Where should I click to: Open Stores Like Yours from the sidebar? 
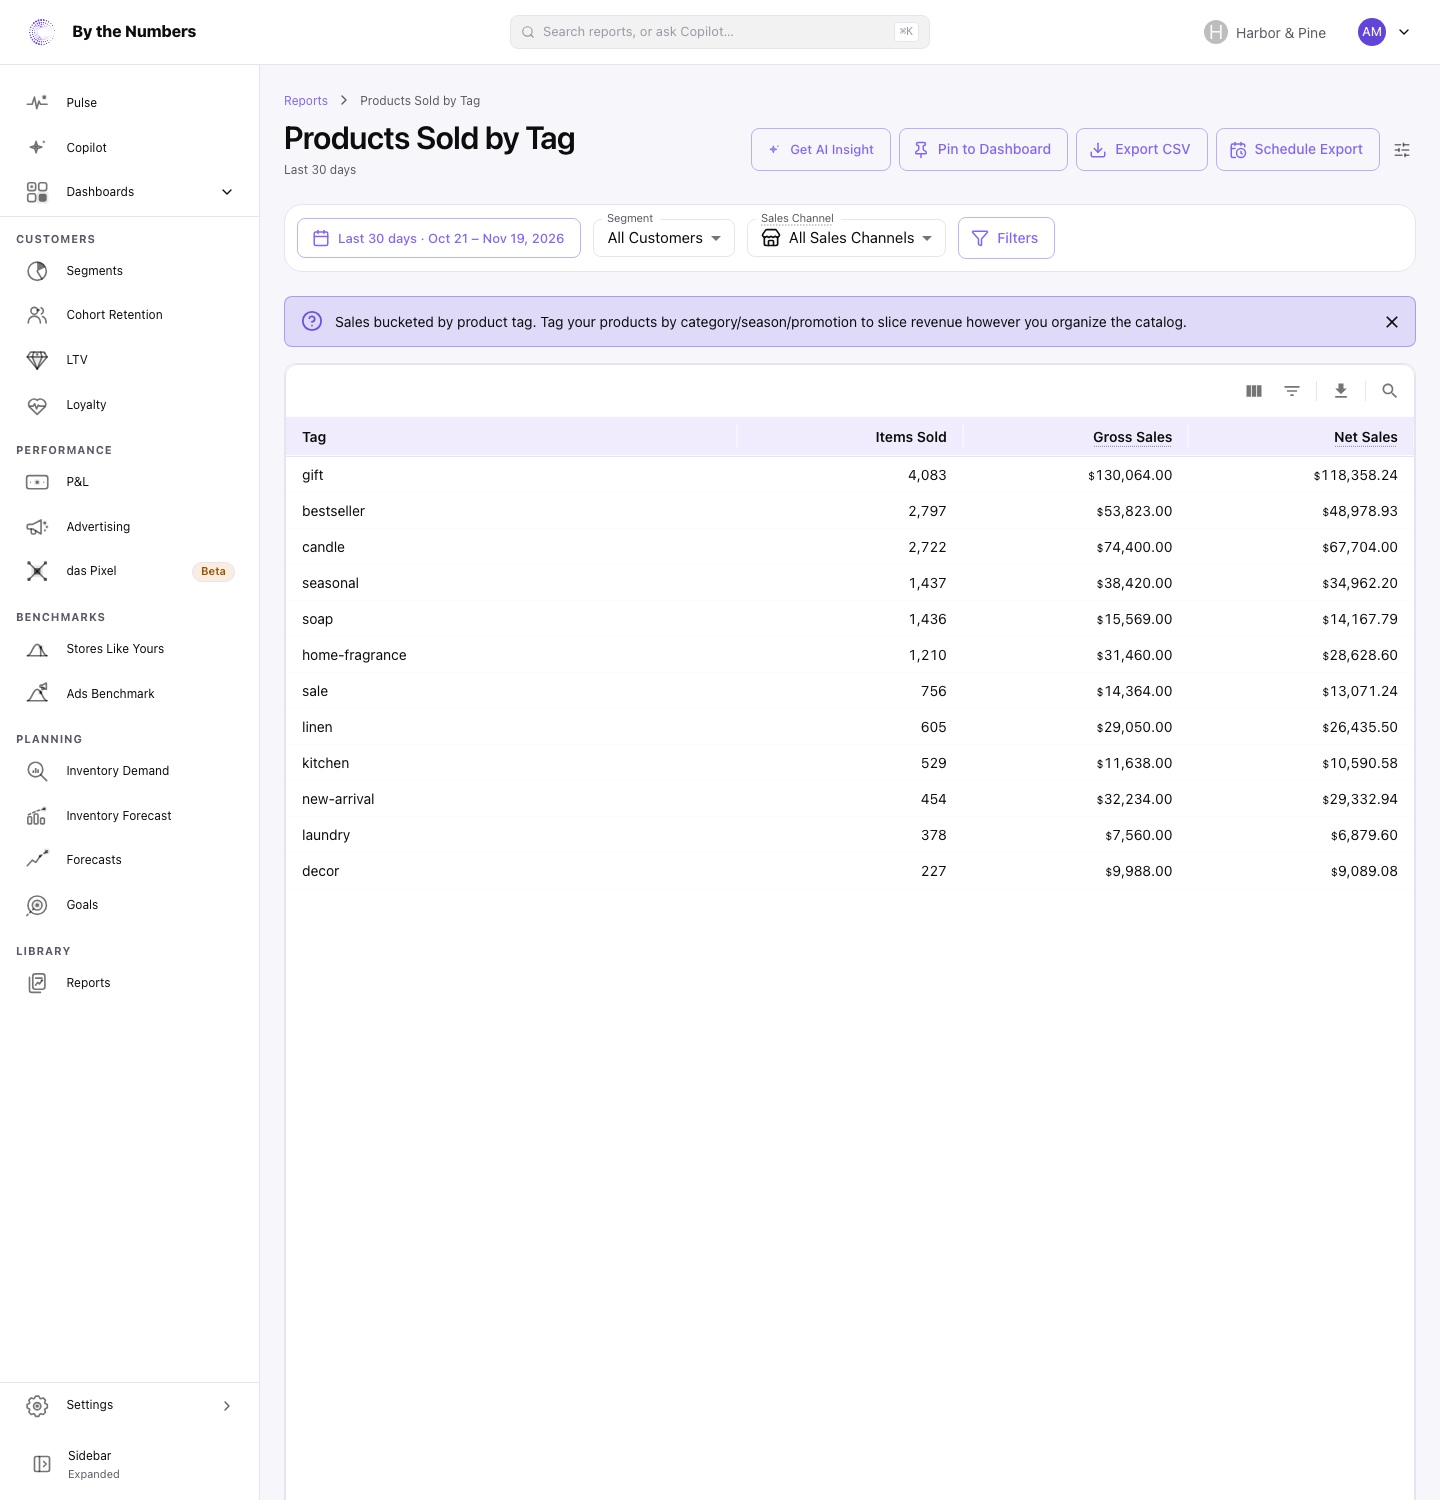pyautogui.click(x=130, y=649)
